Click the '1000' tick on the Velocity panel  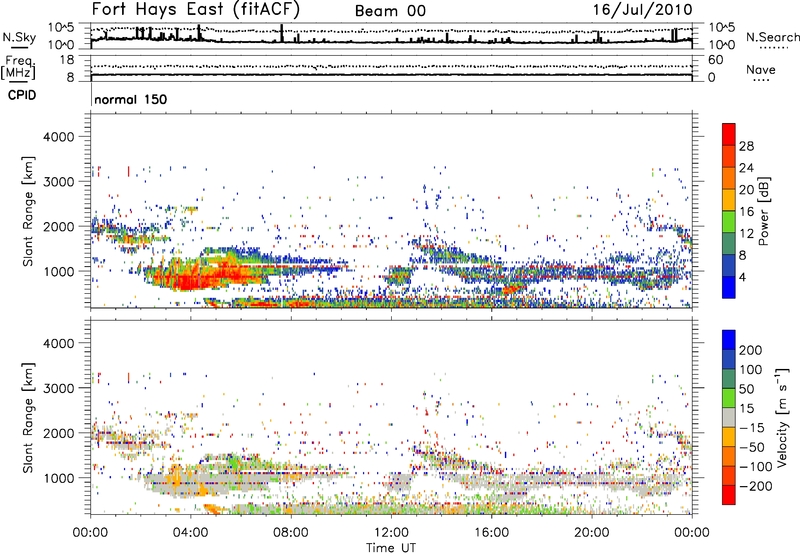click(x=59, y=478)
